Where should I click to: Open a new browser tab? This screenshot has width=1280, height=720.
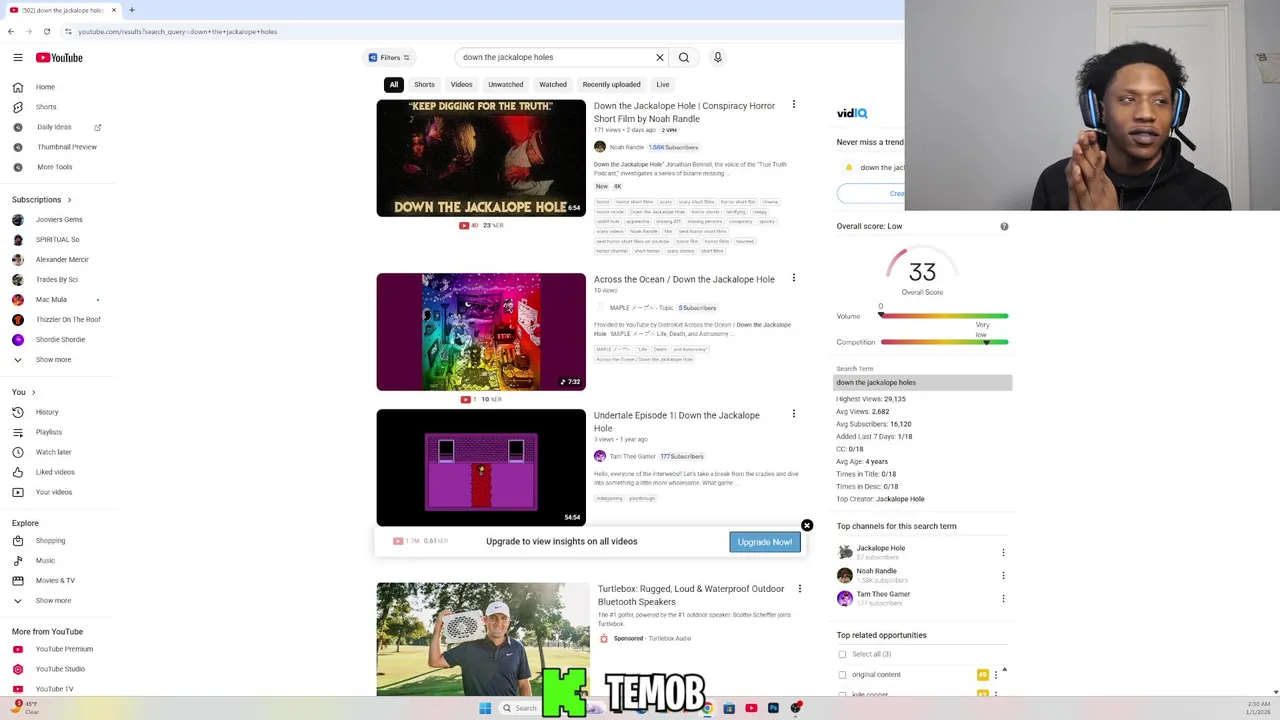click(131, 10)
